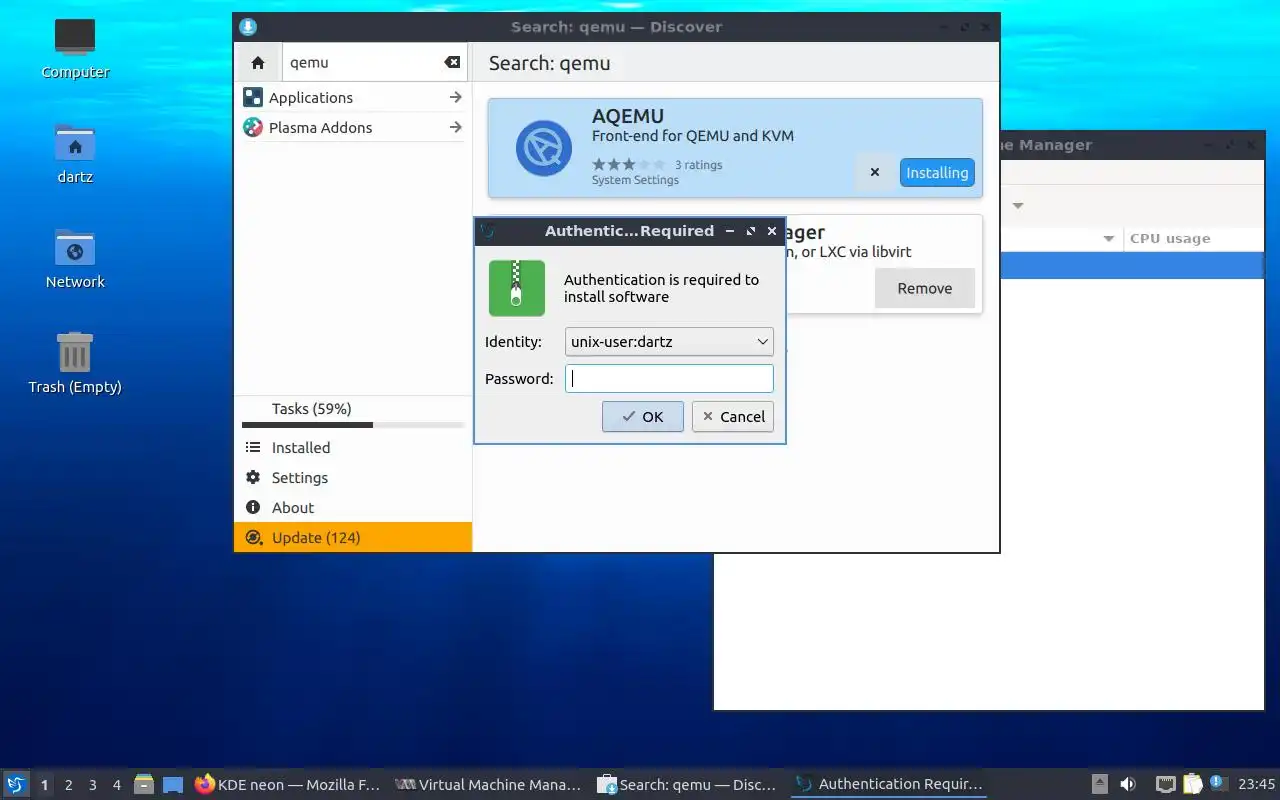
Task: Confirm authentication with OK
Action: pos(643,417)
